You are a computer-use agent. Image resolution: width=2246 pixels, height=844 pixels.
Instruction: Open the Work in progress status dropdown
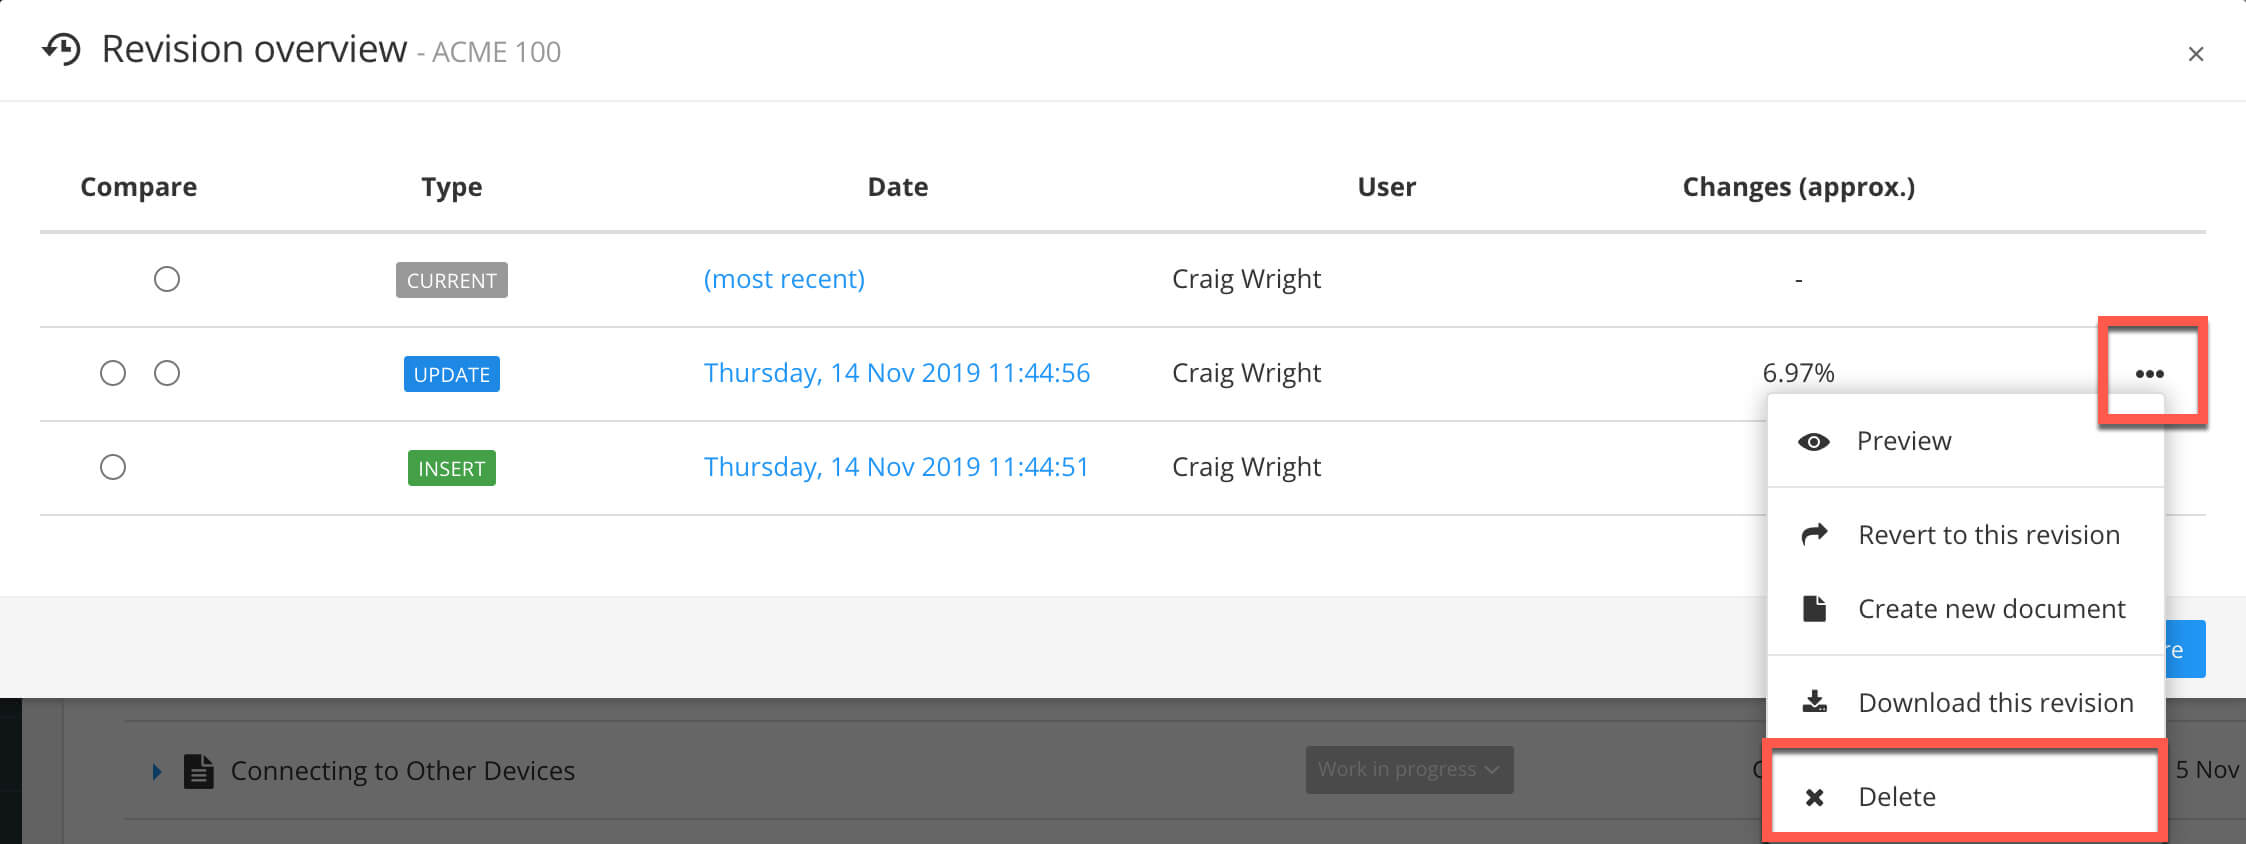click(x=1408, y=769)
